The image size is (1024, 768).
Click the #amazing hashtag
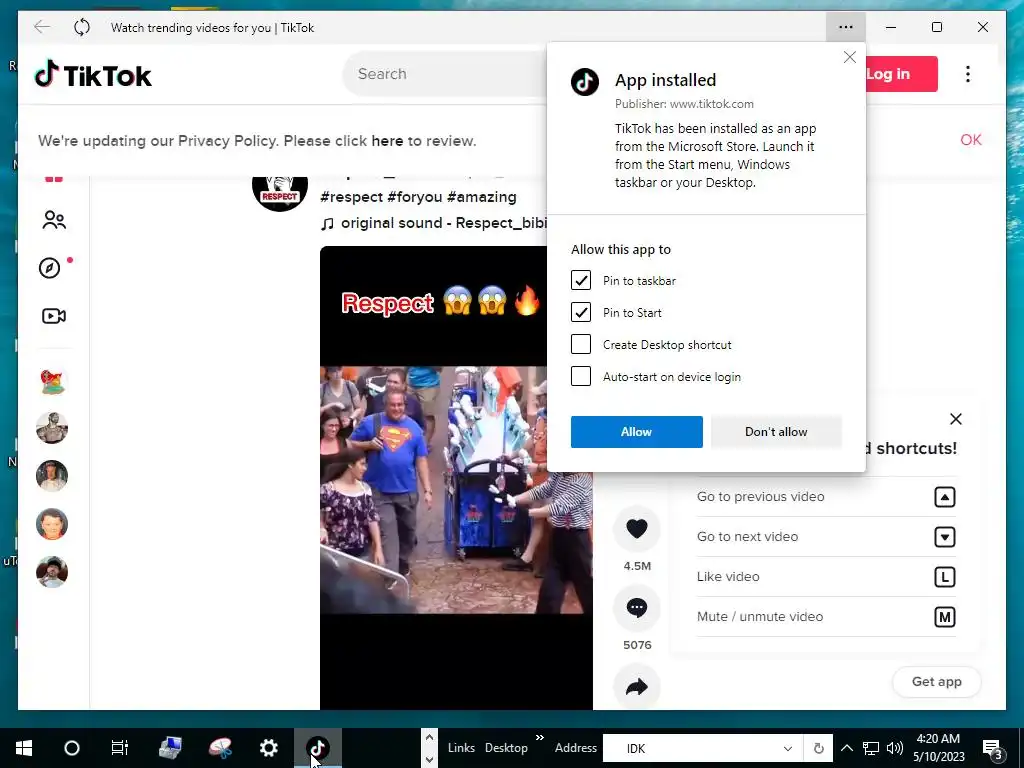click(482, 197)
